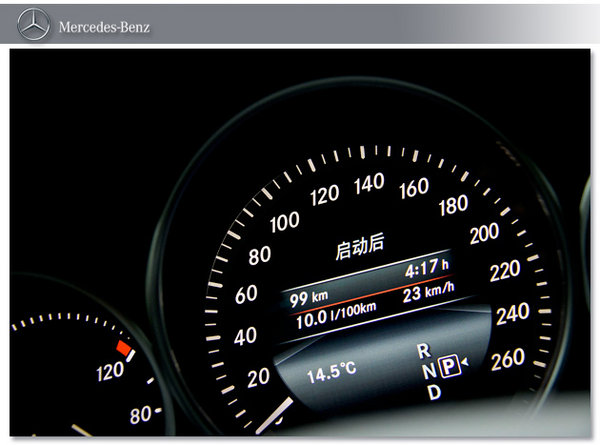This screenshot has height=445, width=600.
Task: Click the 80 numeral on left gauge
Action: click(140, 415)
